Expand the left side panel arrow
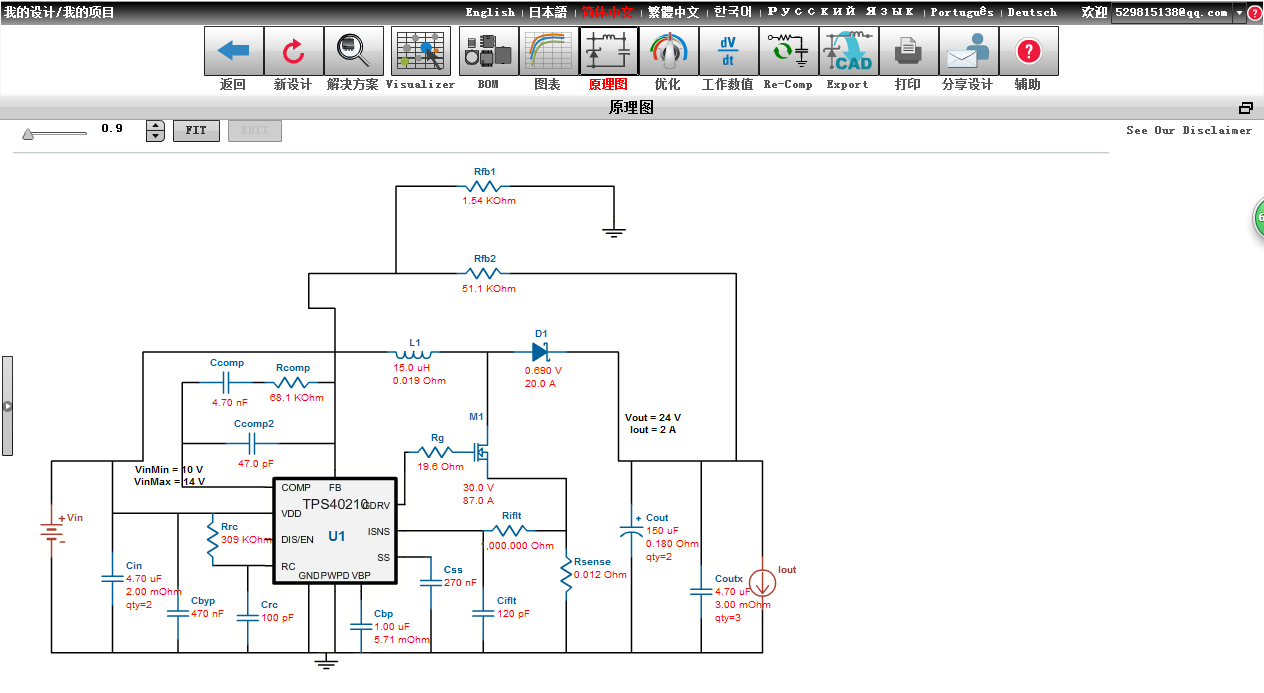Viewport: 1264px width, 693px height. [7, 406]
